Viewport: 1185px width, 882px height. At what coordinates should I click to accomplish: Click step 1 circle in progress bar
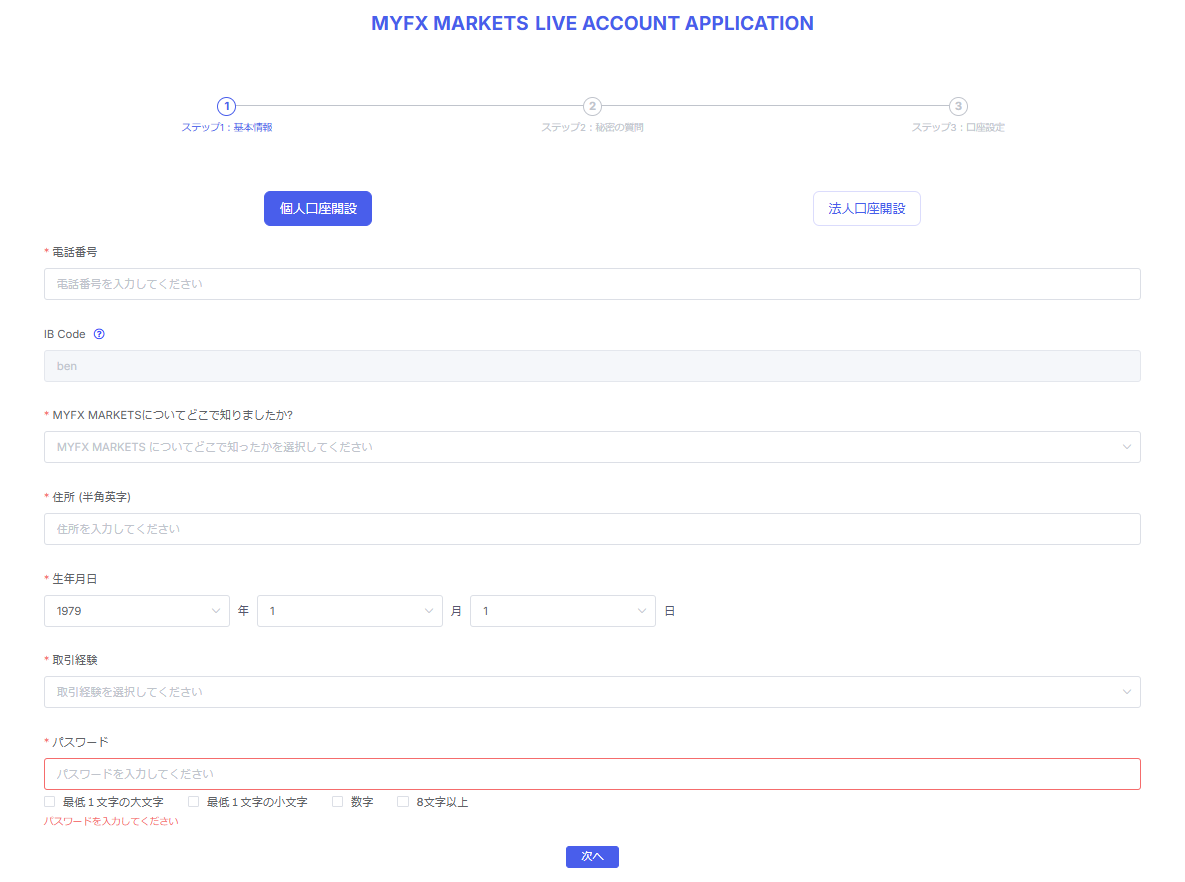coord(227,107)
